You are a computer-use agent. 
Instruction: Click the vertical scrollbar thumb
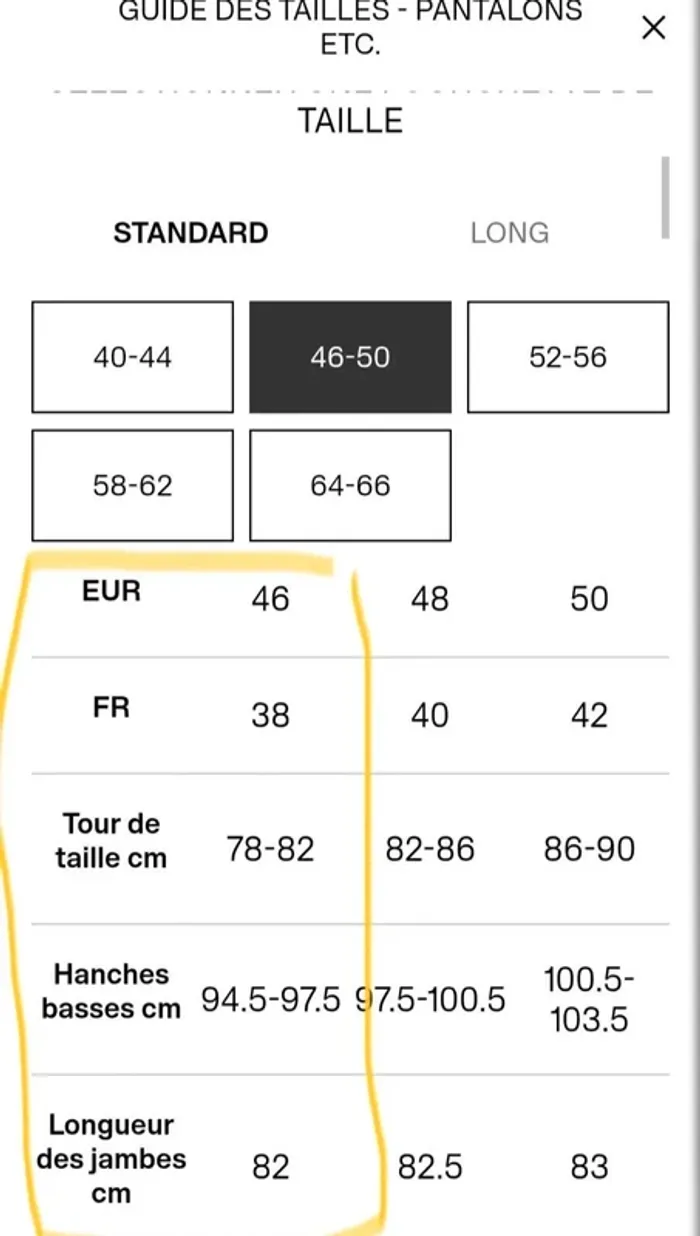665,197
